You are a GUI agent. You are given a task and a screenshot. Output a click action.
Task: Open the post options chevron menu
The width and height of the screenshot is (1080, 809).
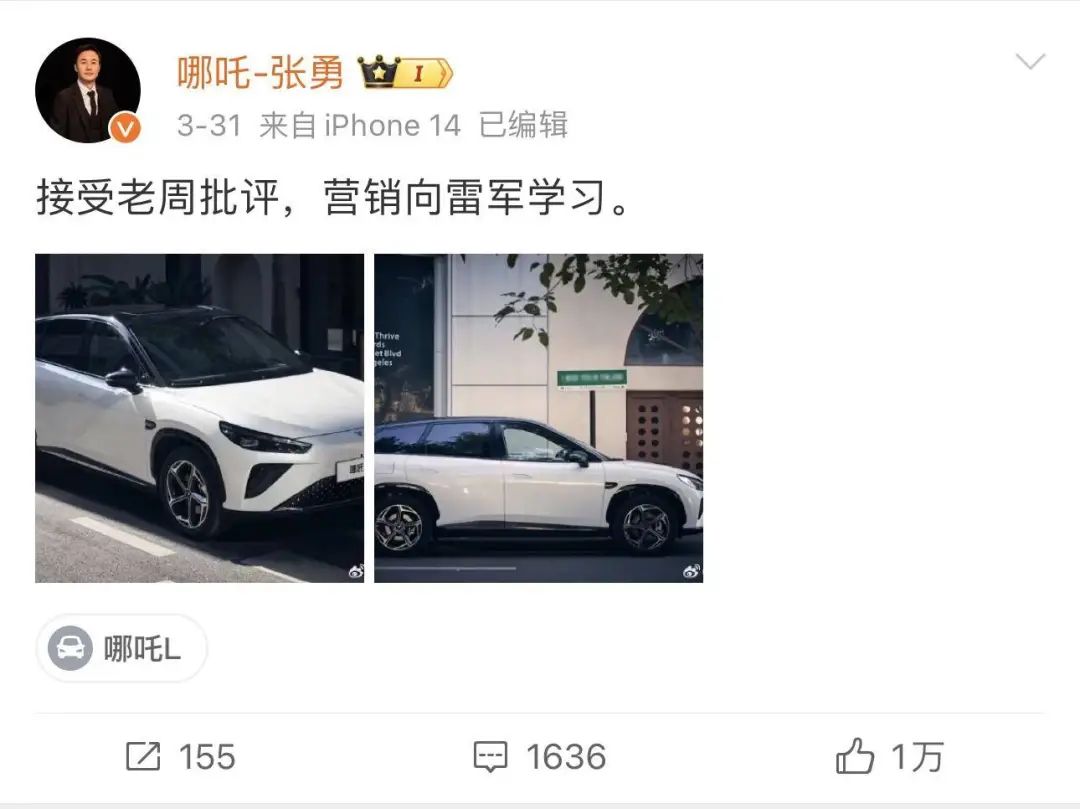tap(1030, 61)
